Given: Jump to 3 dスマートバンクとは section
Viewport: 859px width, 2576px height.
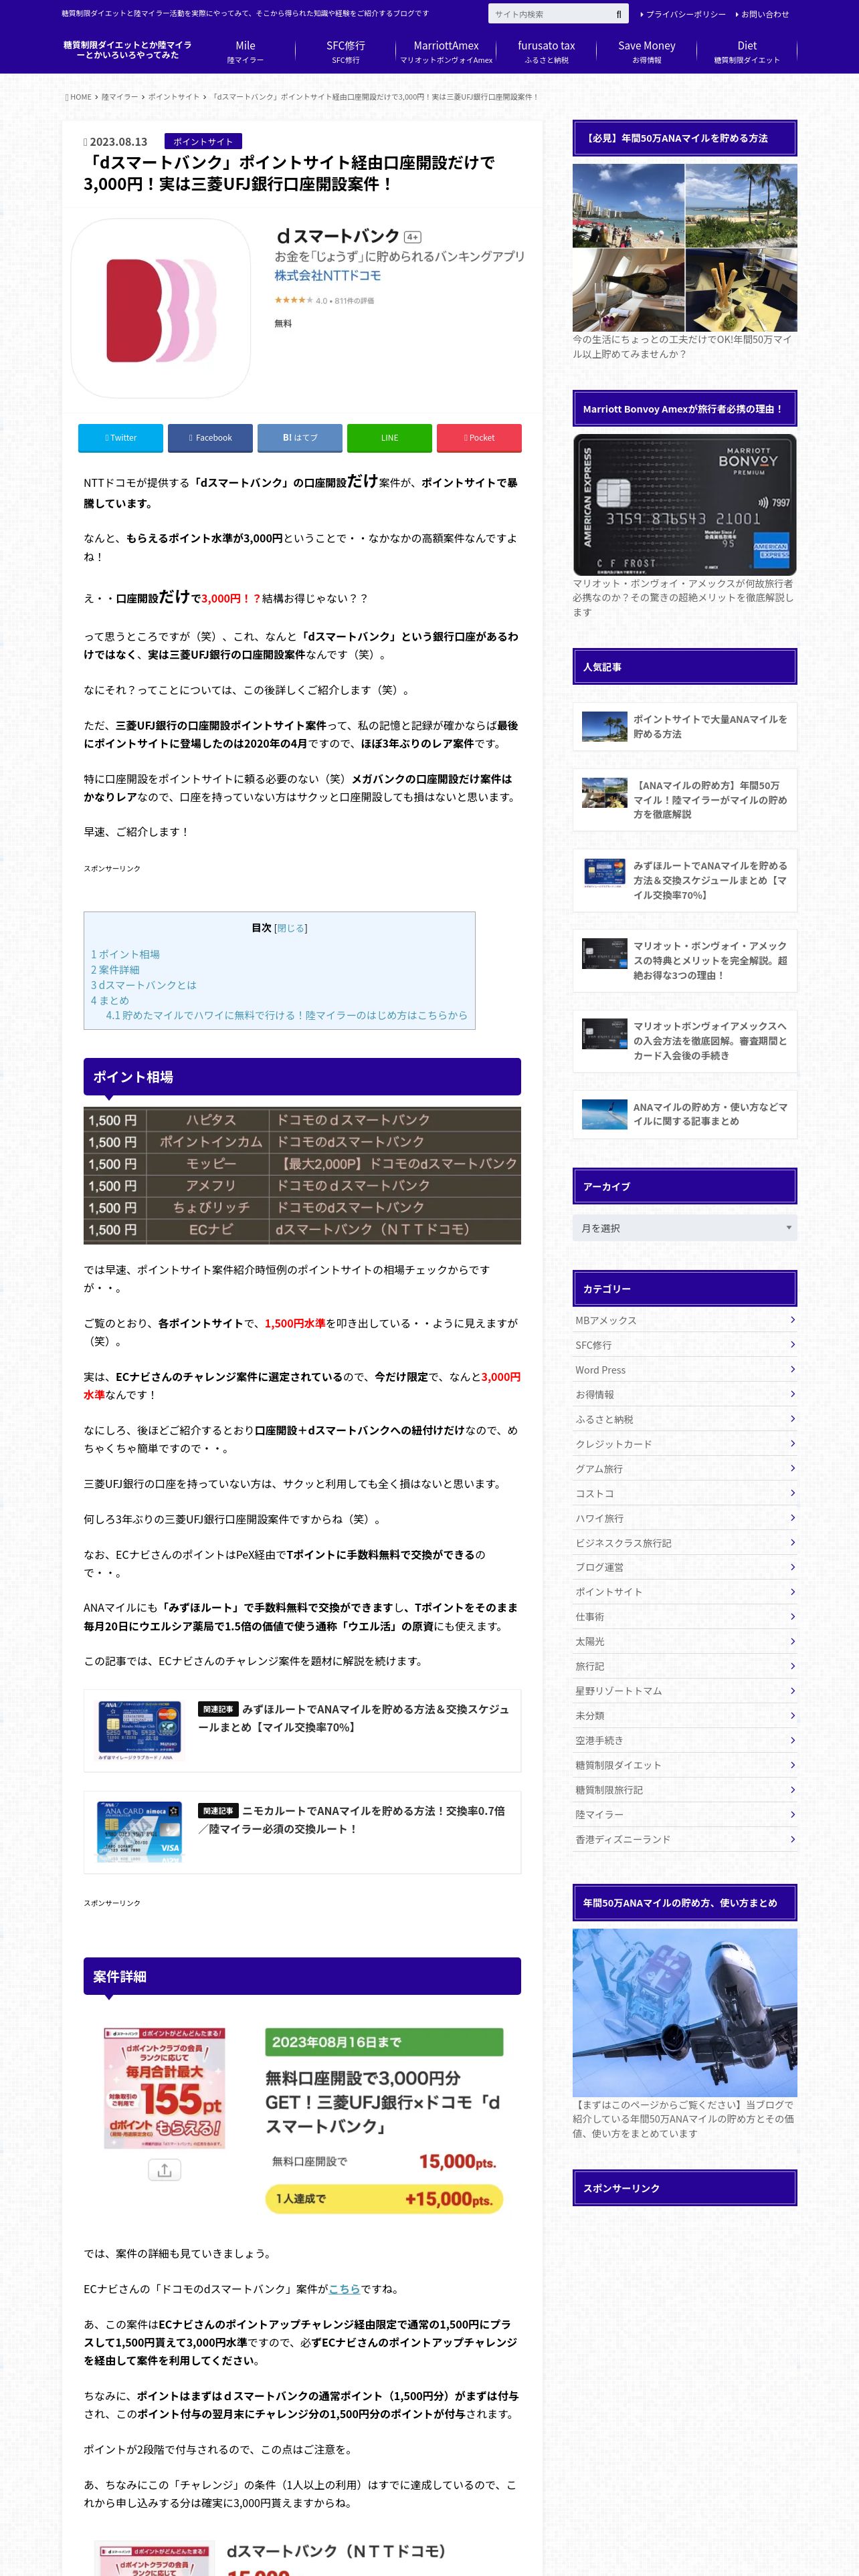Looking at the screenshot, I should coord(144,985).
